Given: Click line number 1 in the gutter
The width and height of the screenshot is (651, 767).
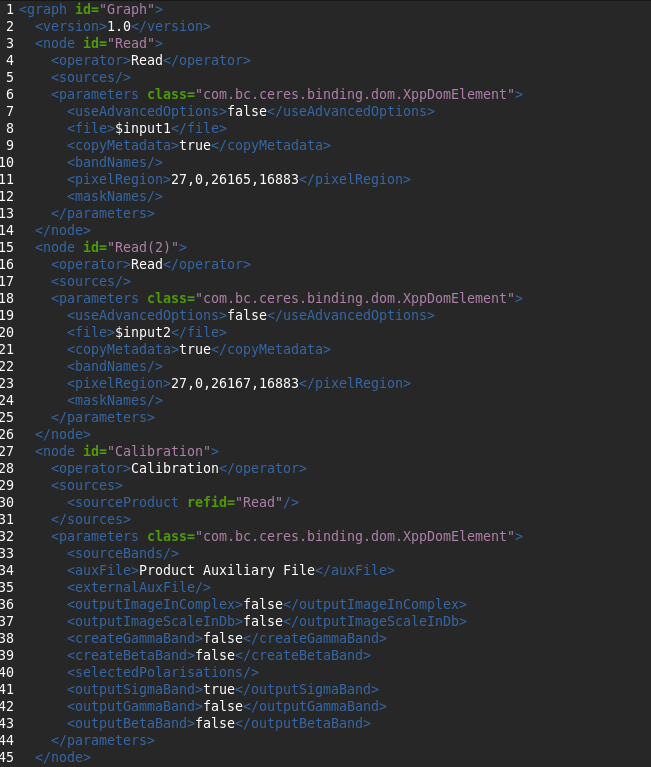Looking at the screenshot, I should (9, 9).
